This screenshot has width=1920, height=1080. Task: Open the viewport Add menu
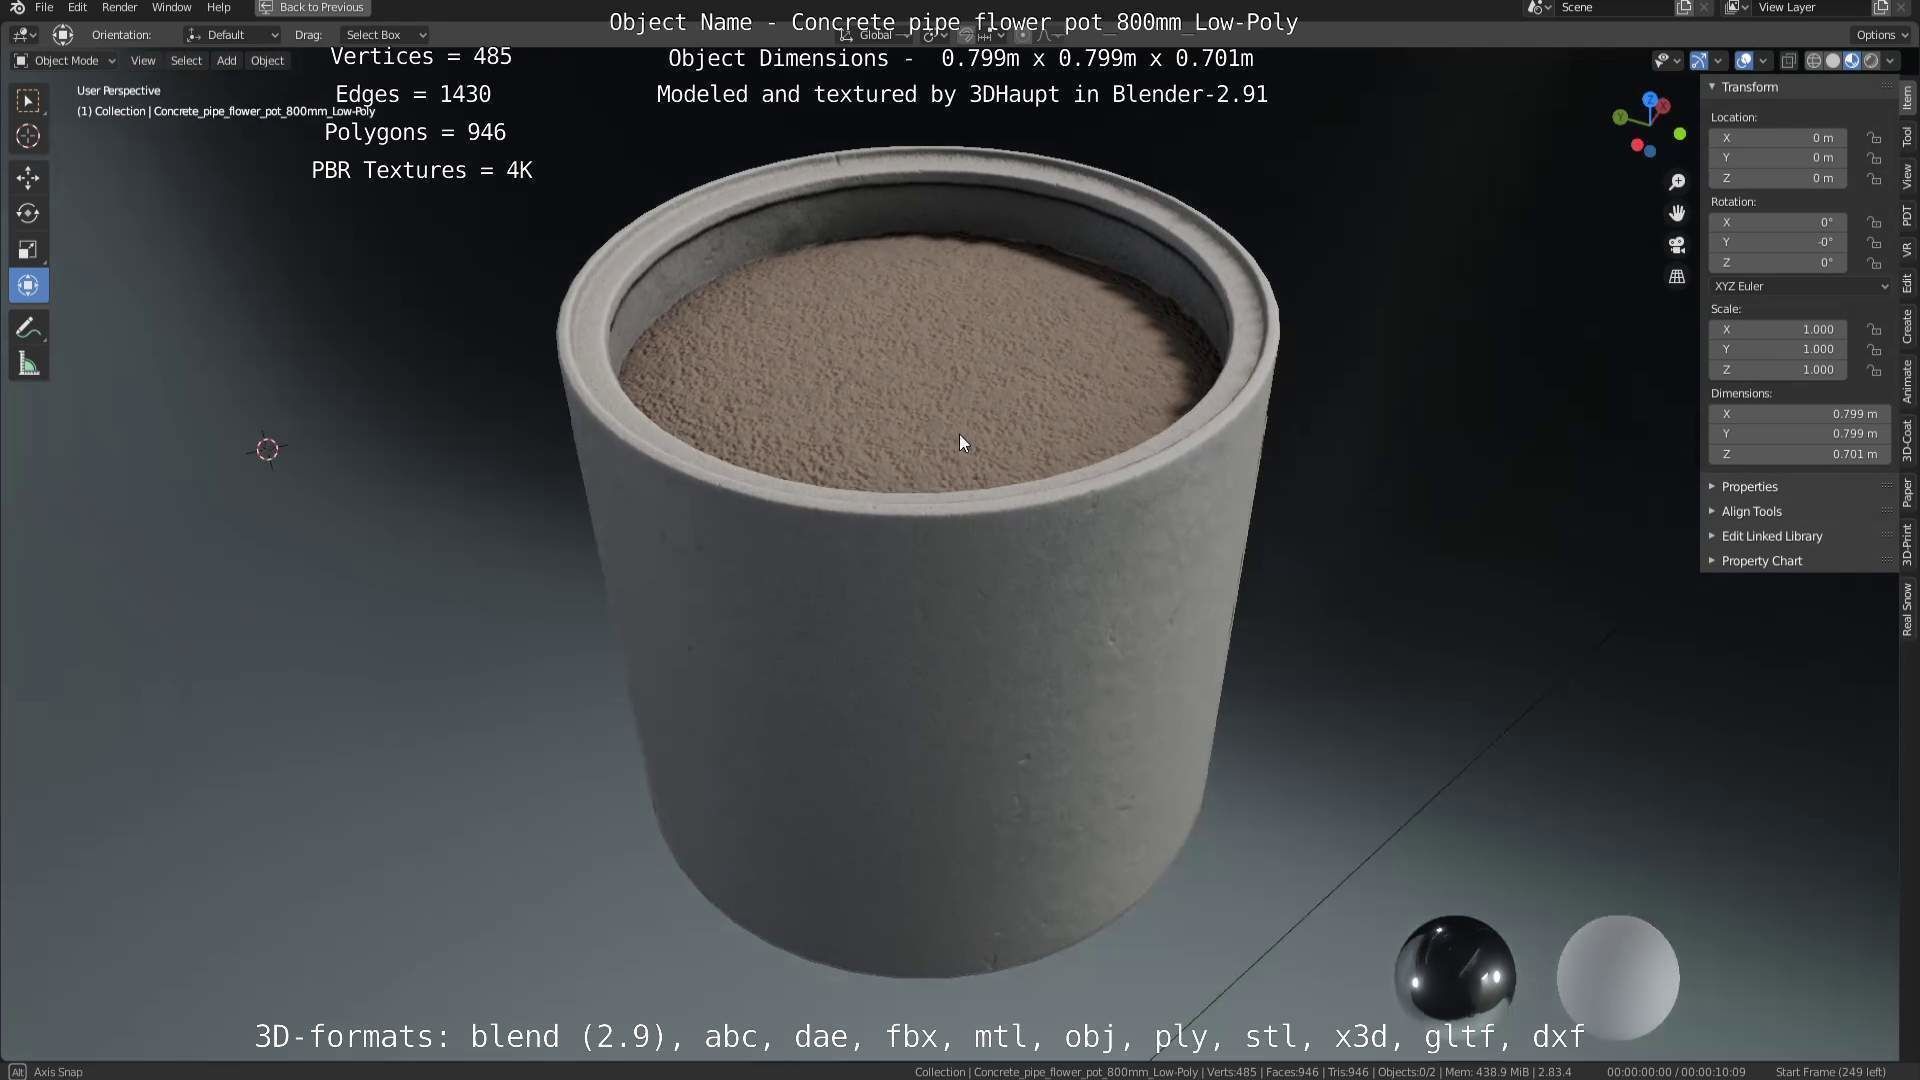[227, 61]
